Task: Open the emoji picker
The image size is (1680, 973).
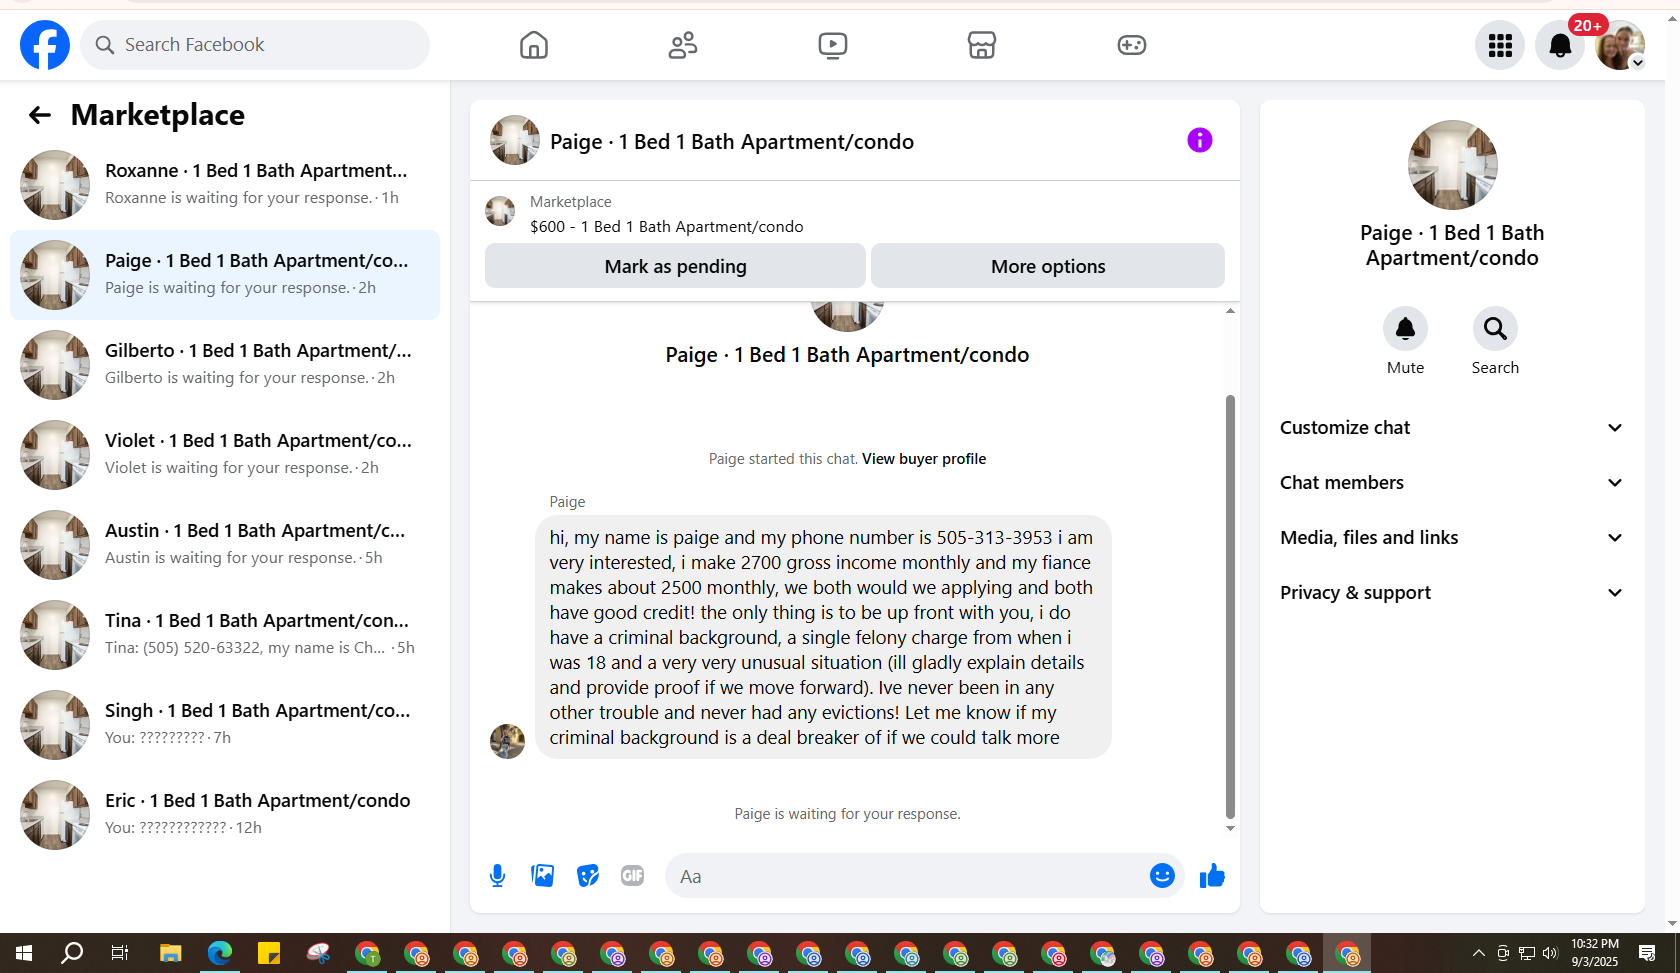Action: tap(1162, 876)
